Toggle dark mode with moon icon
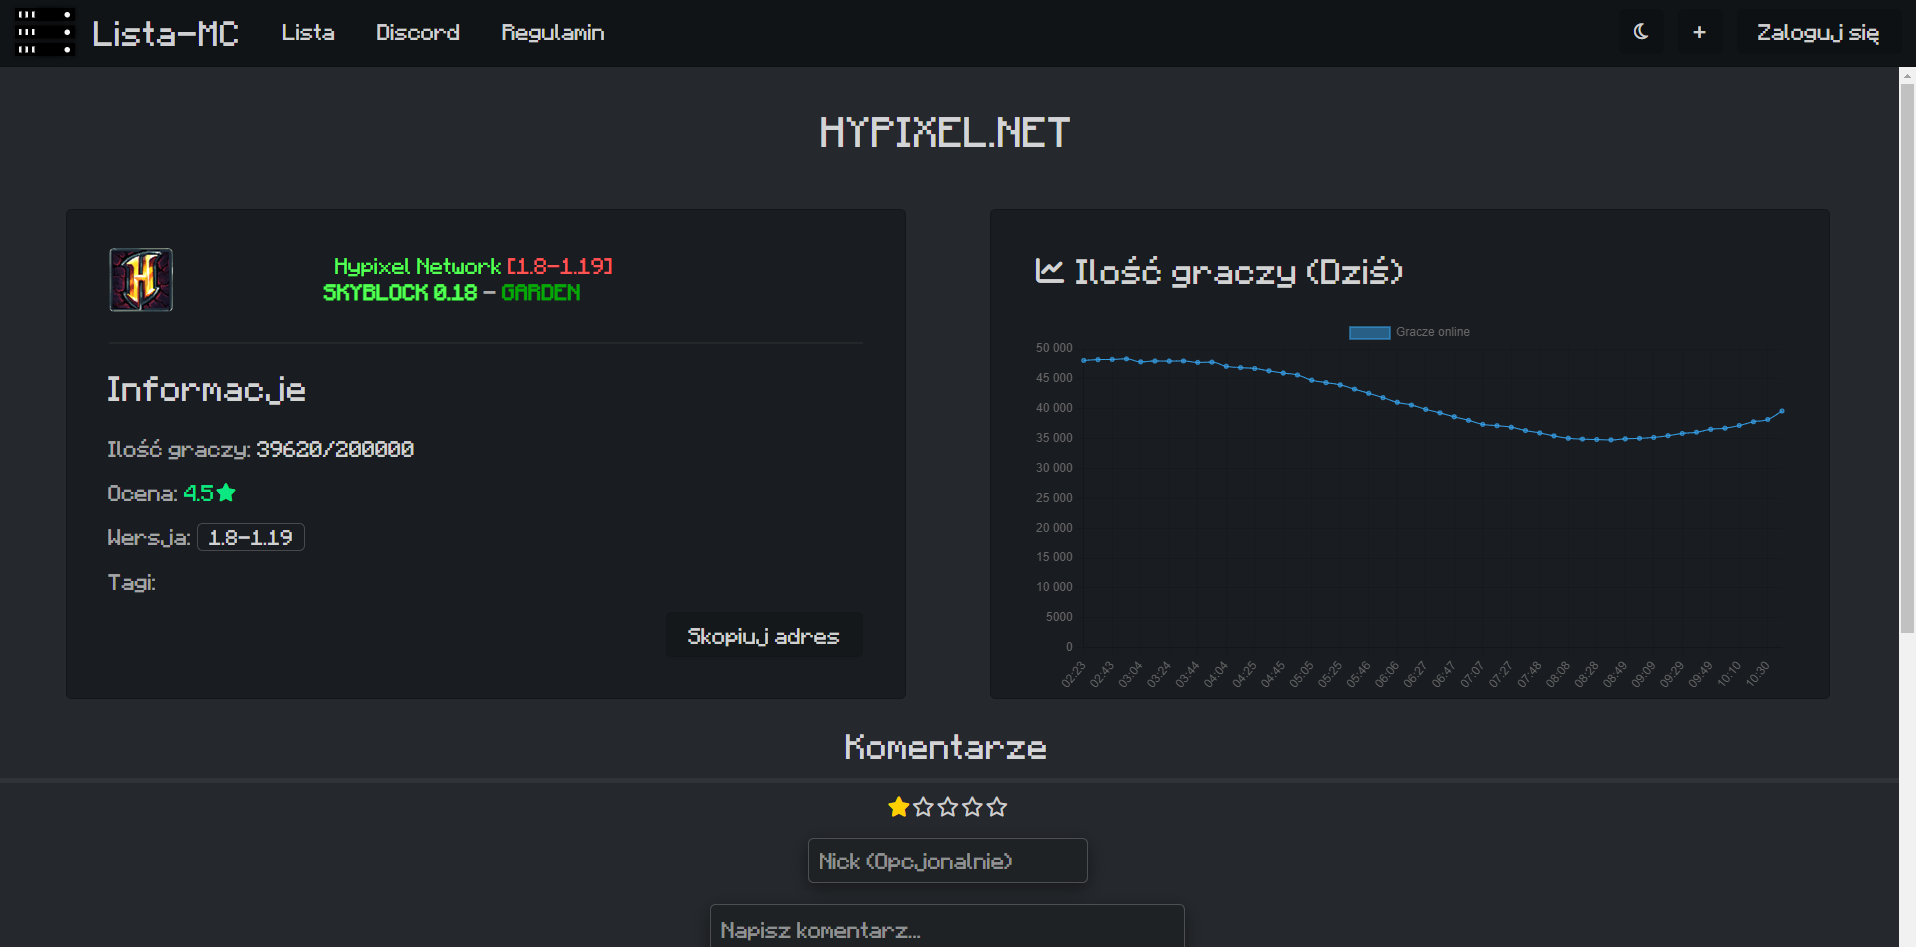Viewport: 1916px width, 947px height. [x=1641, y=32]
